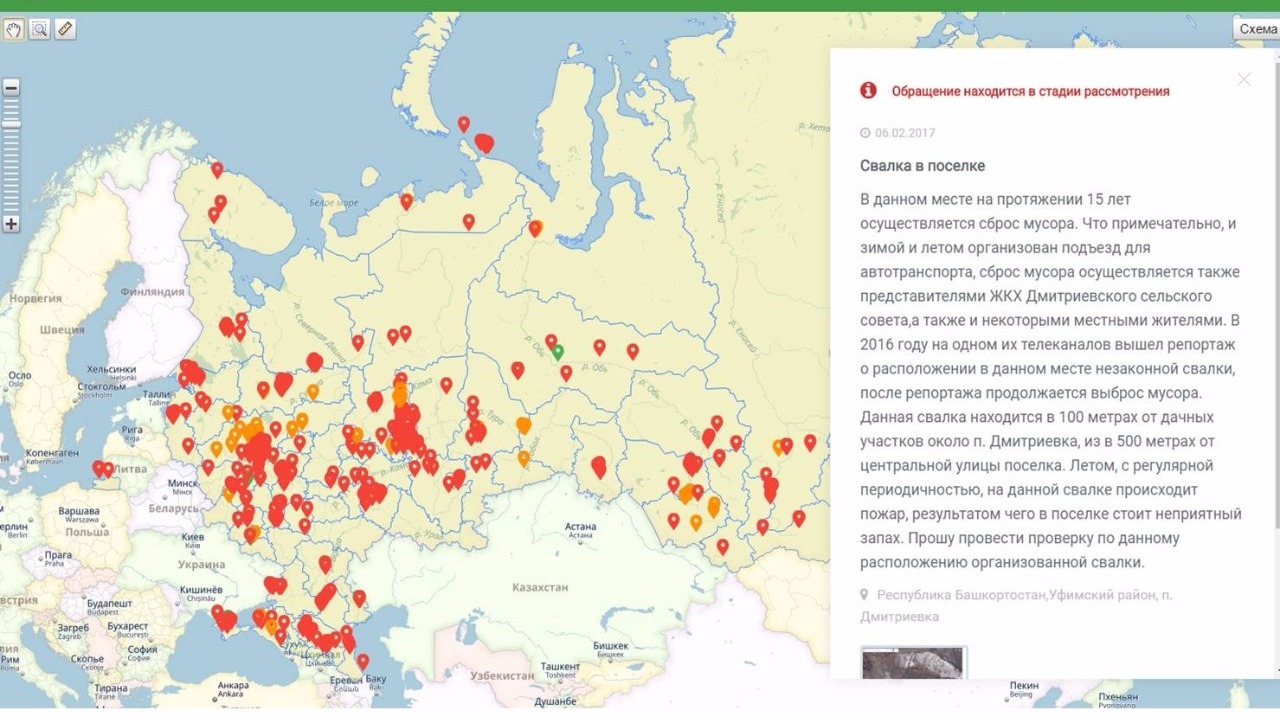This screenshot has width=1280, height=720.
Task: Click the 'Обращение находится в стадии рассмотрения' status
Action: coord(1030,92)
